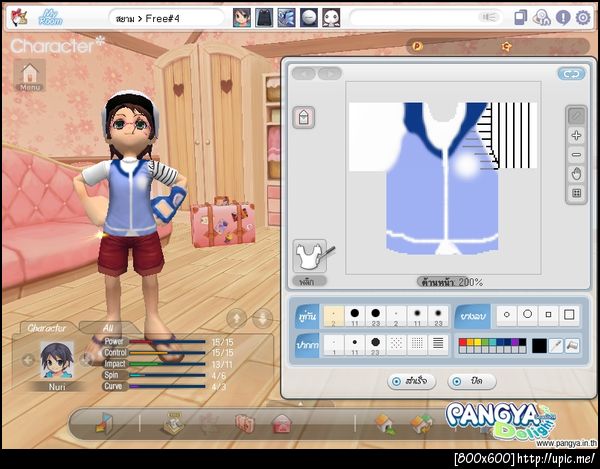This screenshot has width=600, height=469.
Task: Click the round up arrow button
Action: [236, 318]
